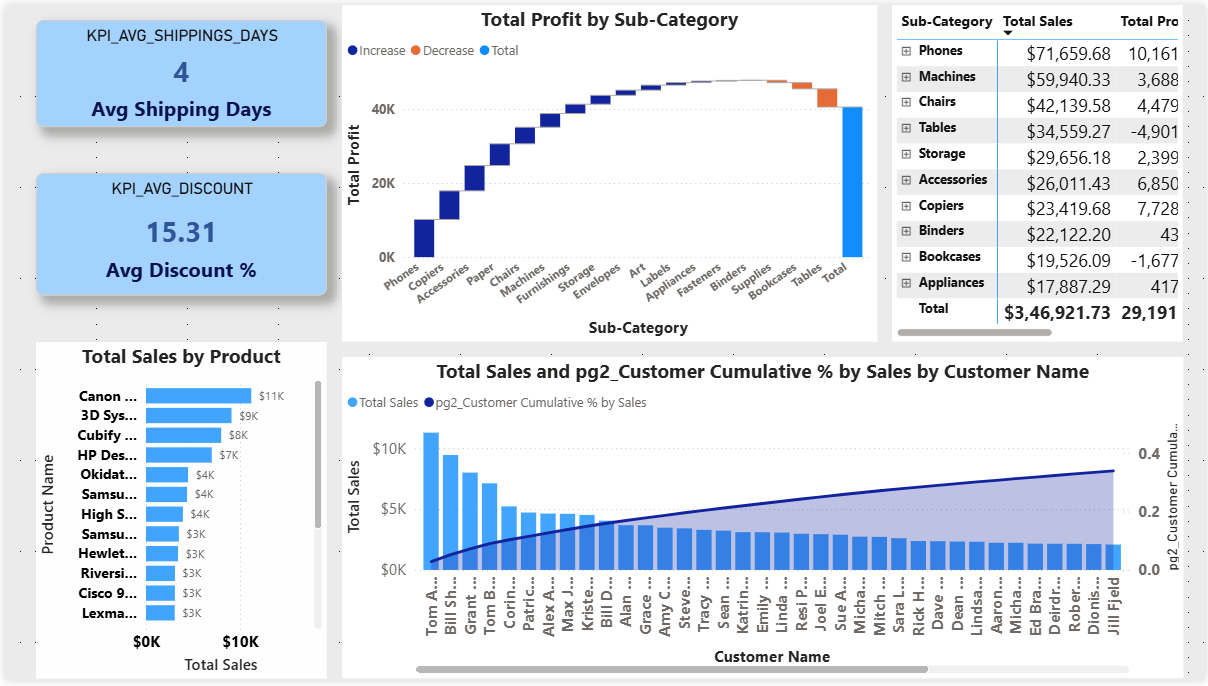Select the Avg Discount % KPI card

point(182,234)
